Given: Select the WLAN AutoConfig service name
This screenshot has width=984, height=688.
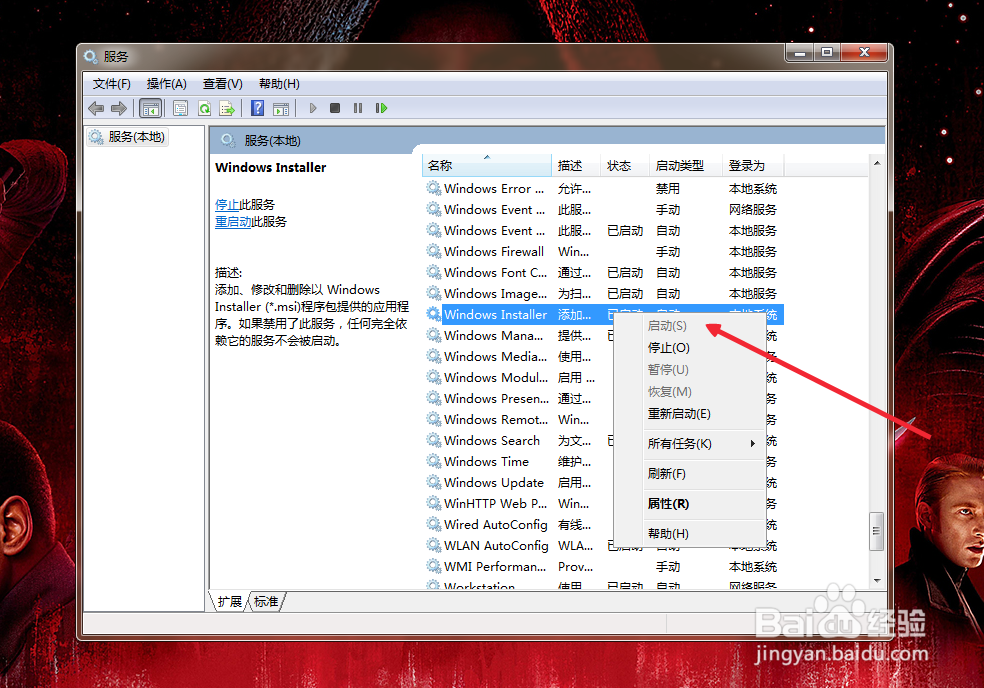Looking at the screenshot, I should 496,546.
